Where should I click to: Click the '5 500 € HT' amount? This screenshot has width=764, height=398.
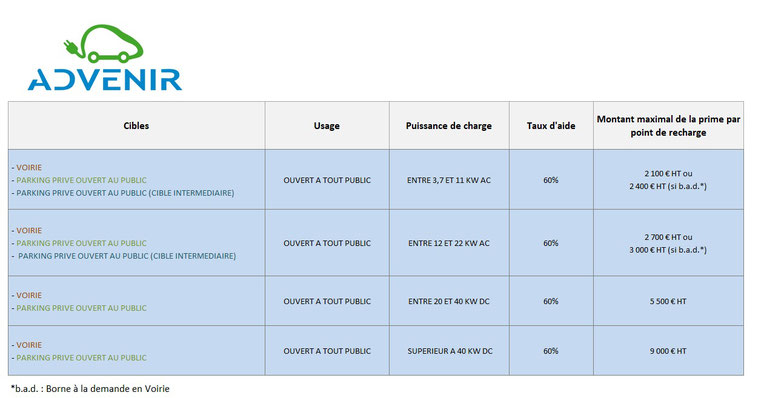668,302
